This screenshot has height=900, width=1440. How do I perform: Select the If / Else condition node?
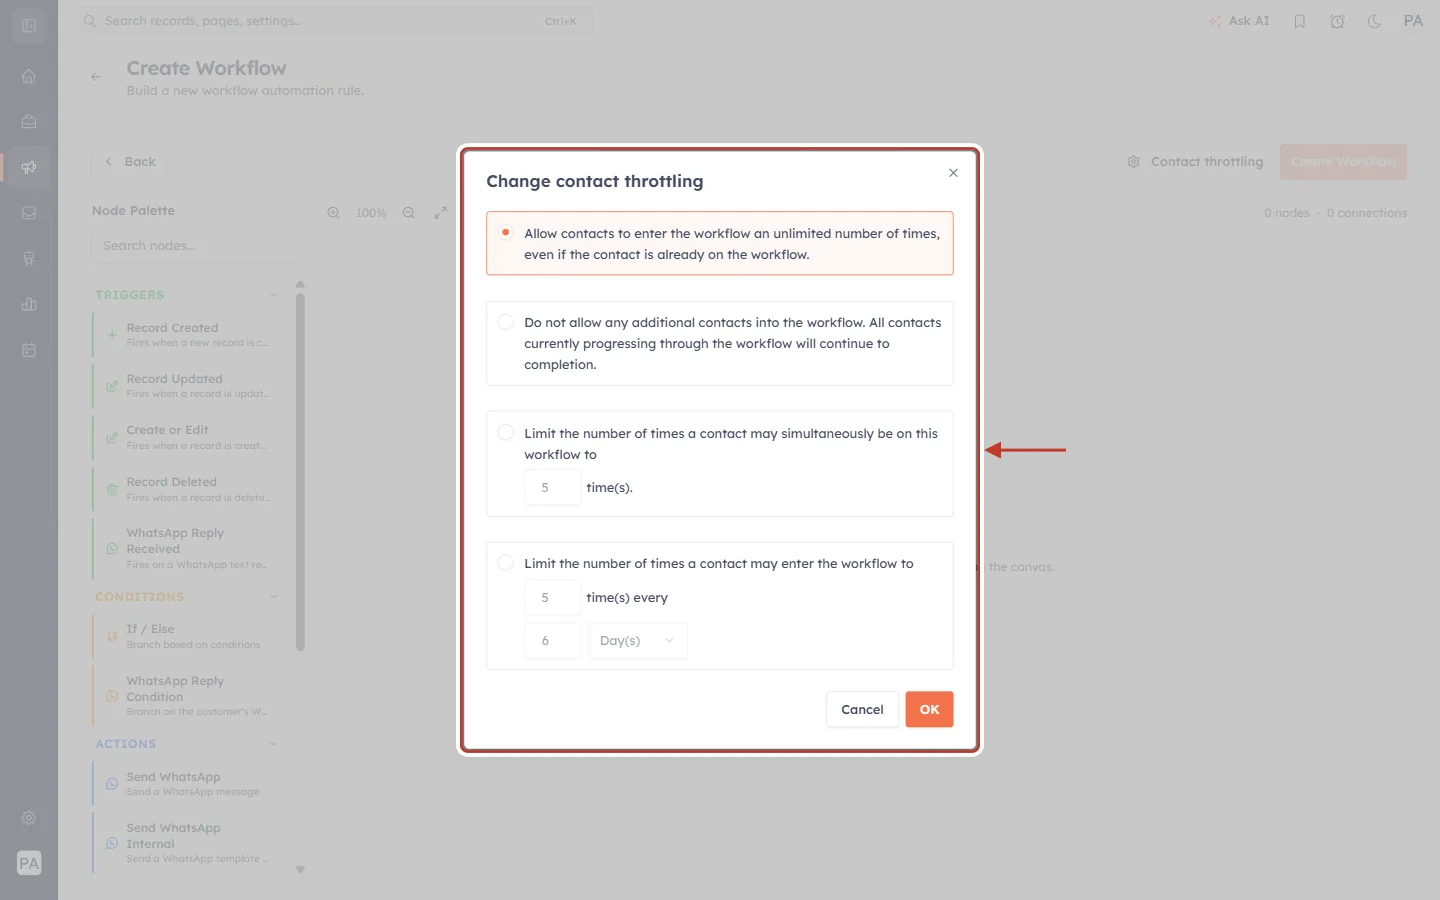(186, 636)
